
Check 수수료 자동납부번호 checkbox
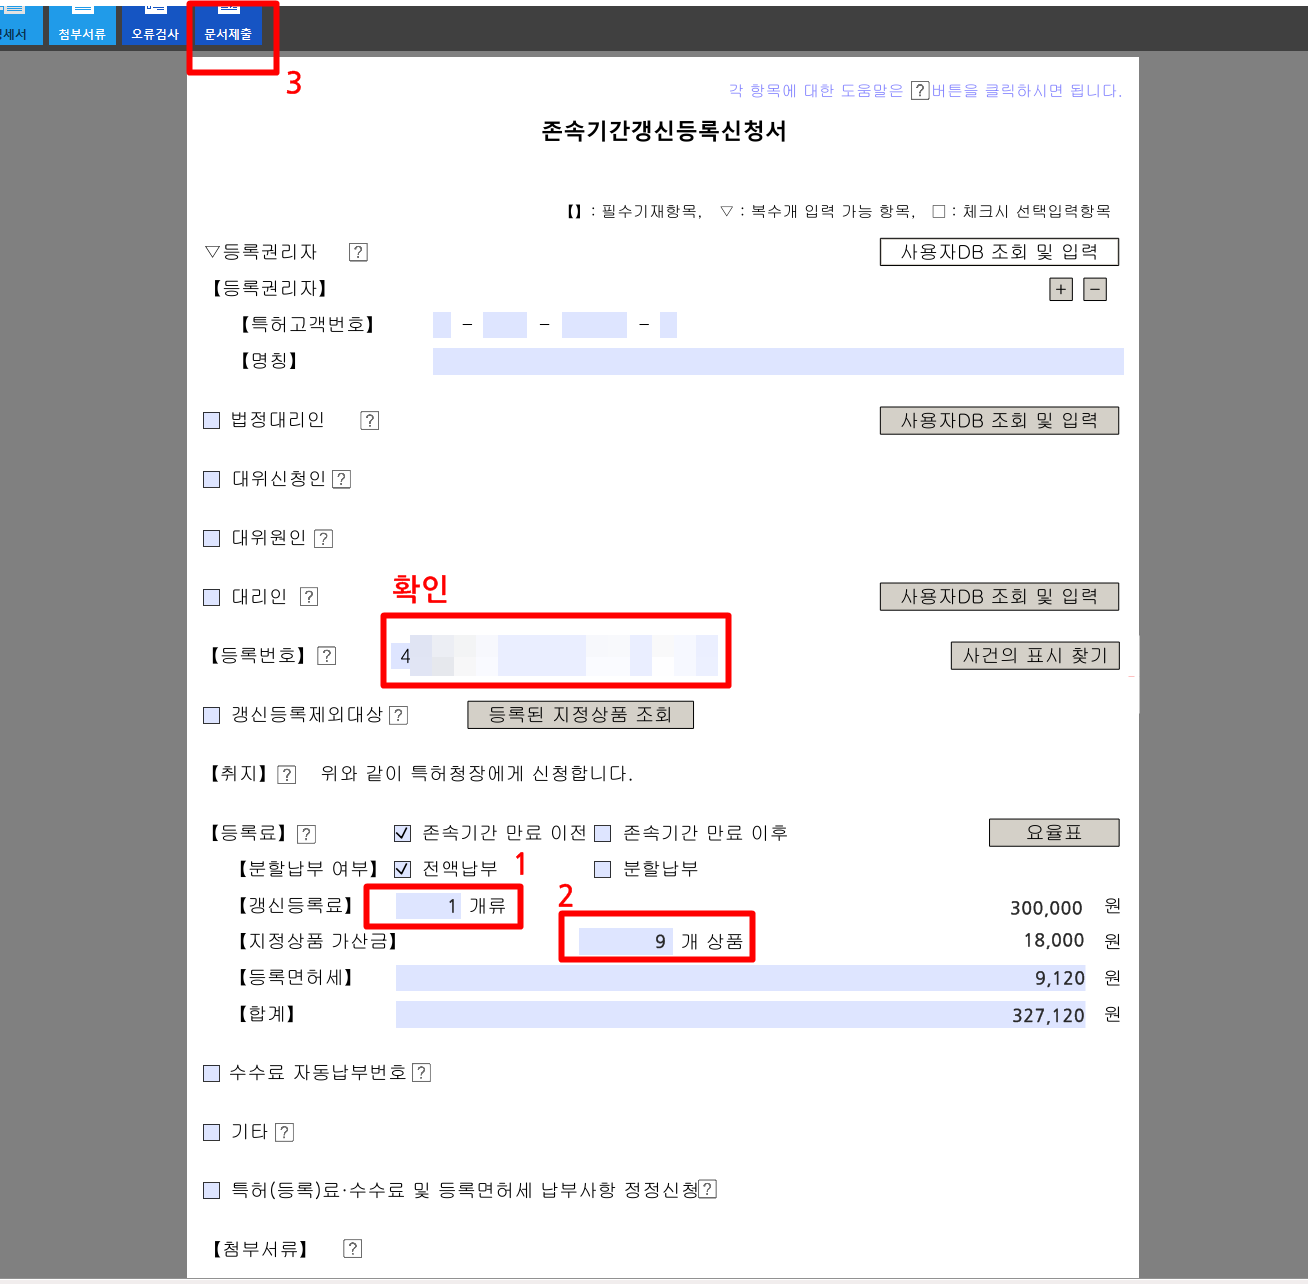point(212,1074)
